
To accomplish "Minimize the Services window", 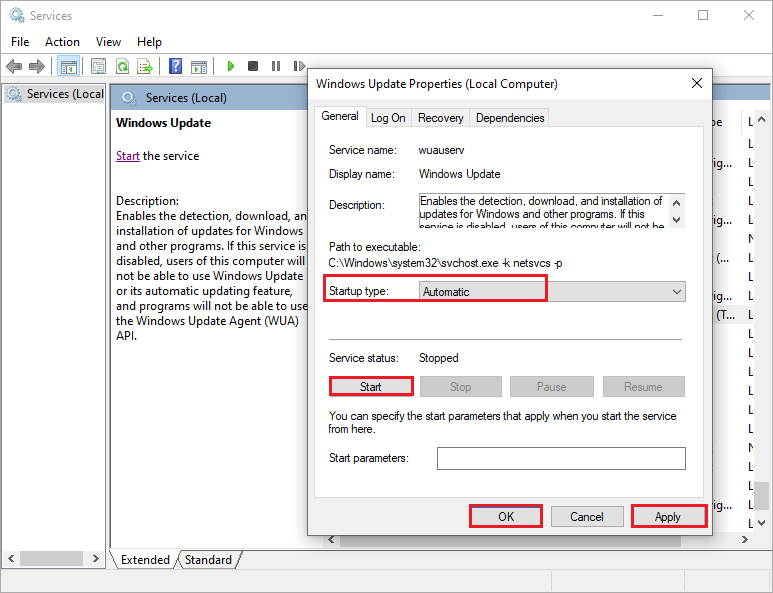I will pos(658,15).
